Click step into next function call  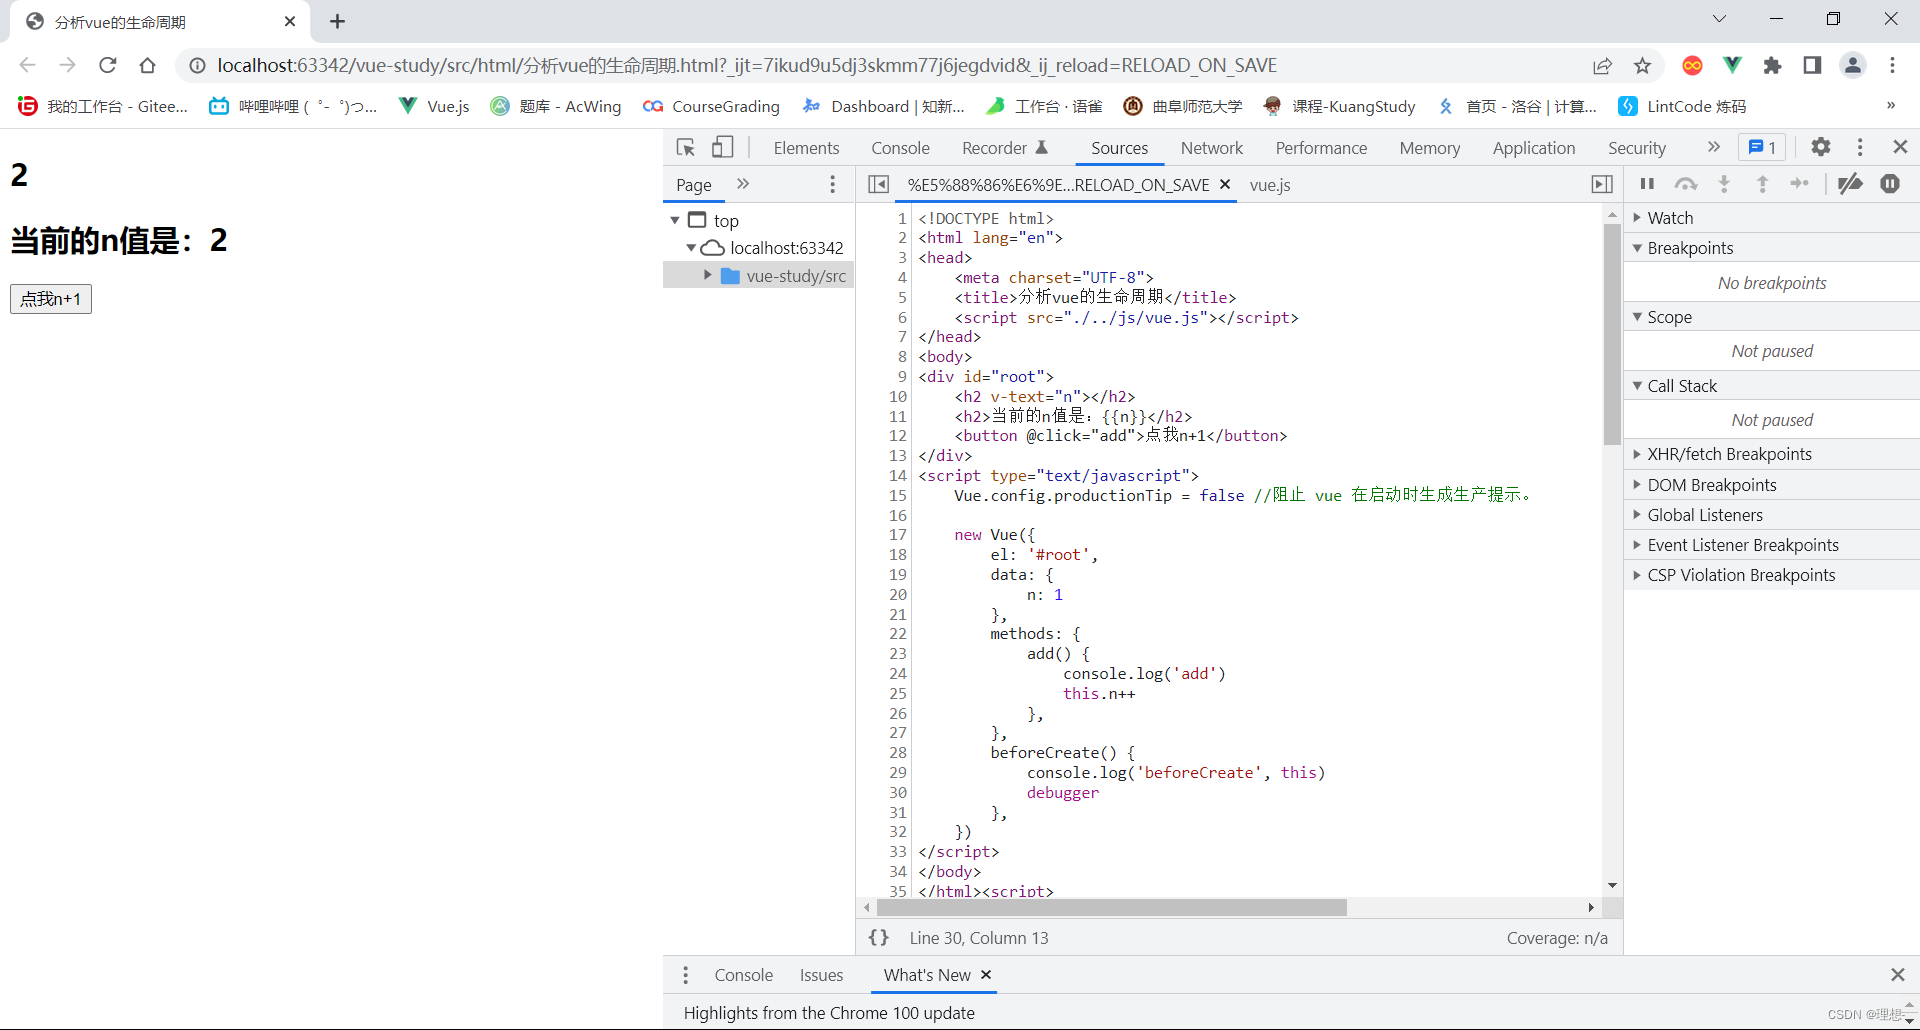[1724, 184]
